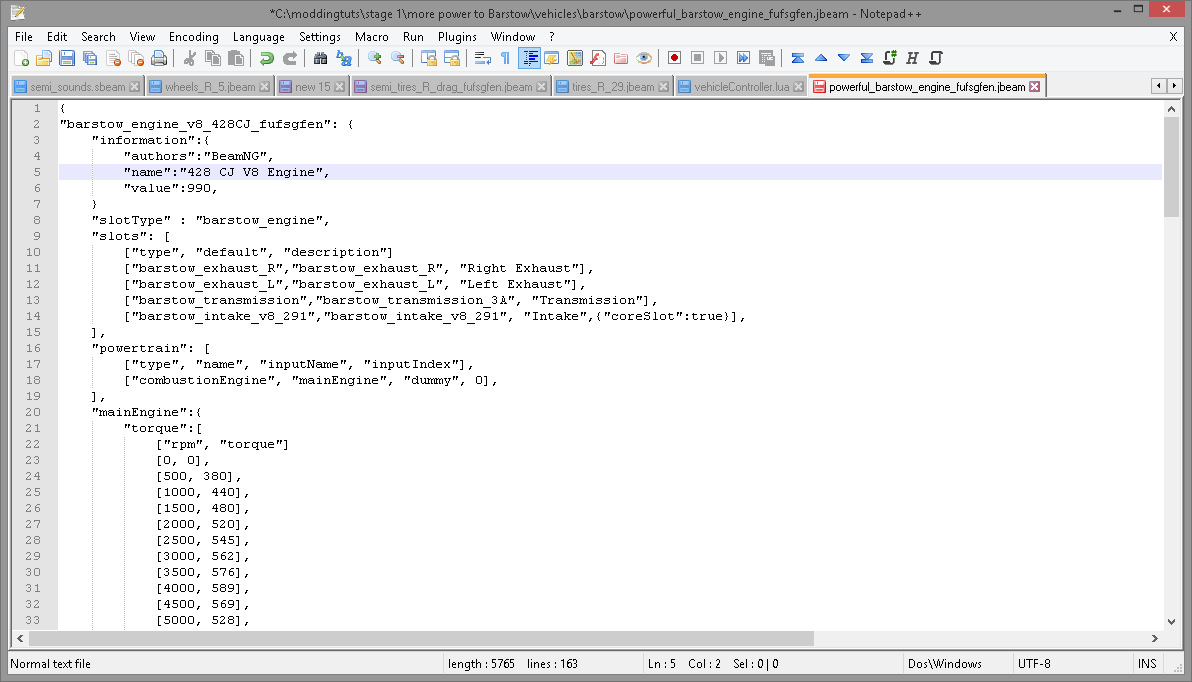Switch to semi_tires_R_drag_fufsgfen.jbeam tab
The width and height of the screenshot is (1192, 682).
coord(451,87)
